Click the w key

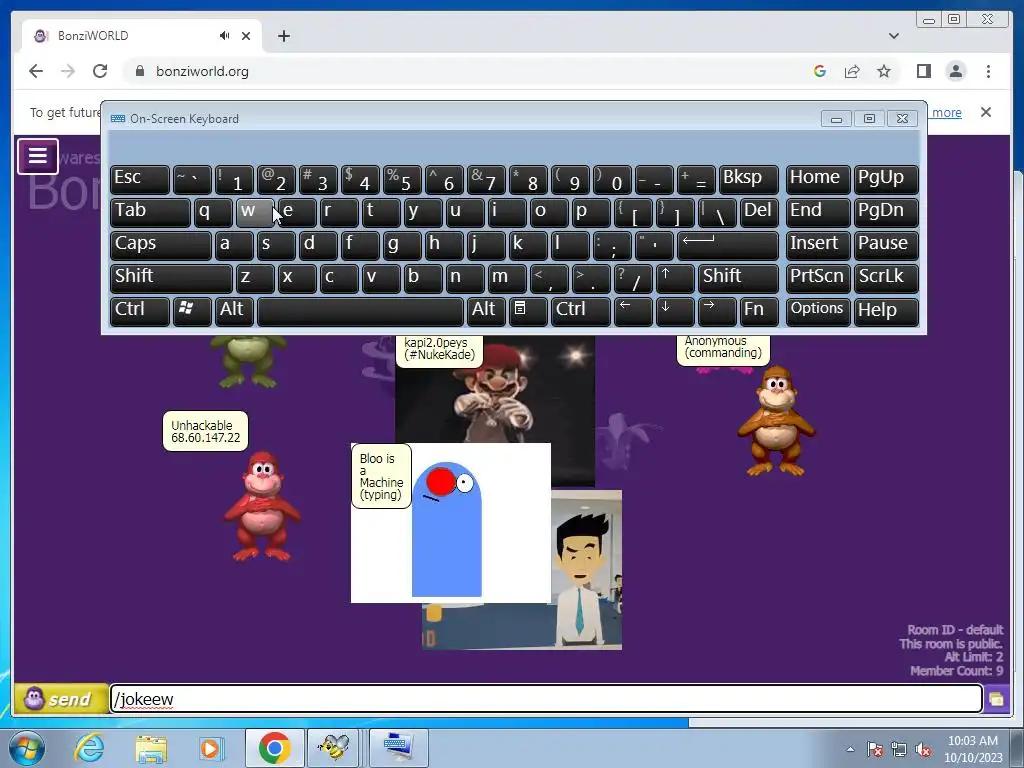pos(255,213)
